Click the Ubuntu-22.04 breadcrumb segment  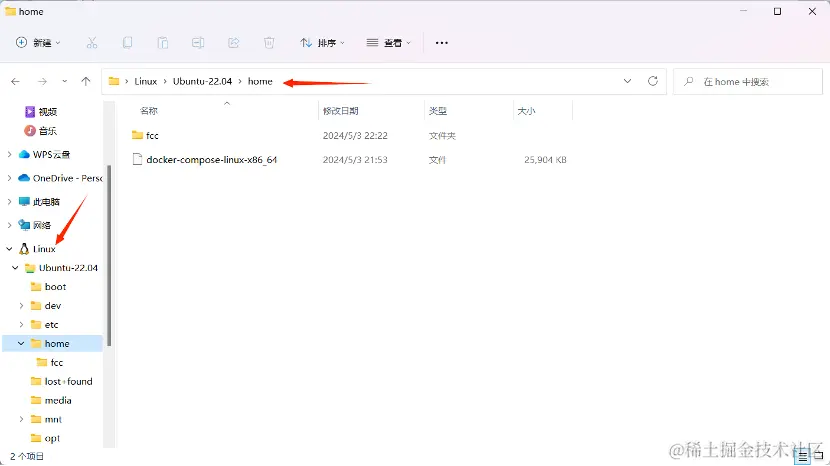202,82
